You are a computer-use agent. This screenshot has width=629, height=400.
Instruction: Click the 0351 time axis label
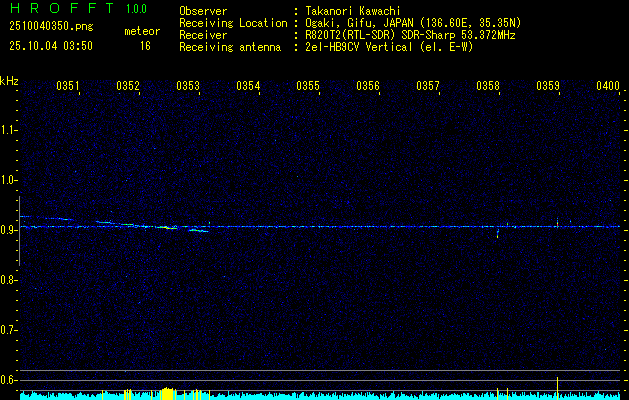pyautogui.click(x=68, y=86)
